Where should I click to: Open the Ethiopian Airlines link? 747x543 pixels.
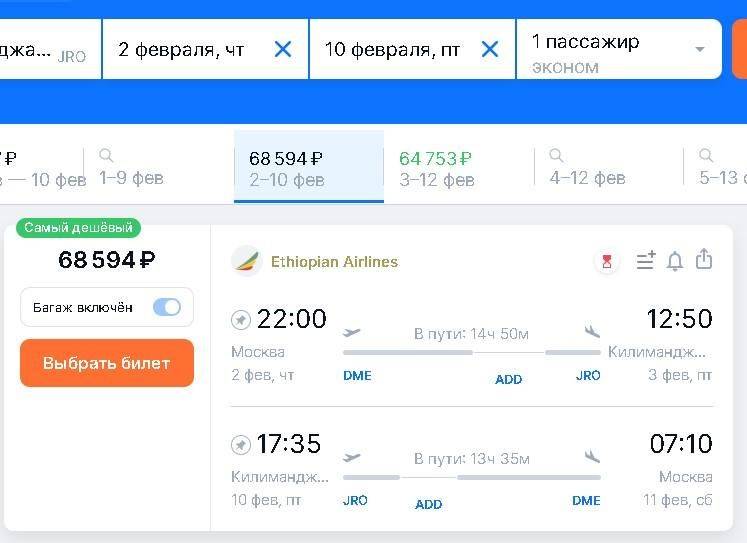coord(334,262)
